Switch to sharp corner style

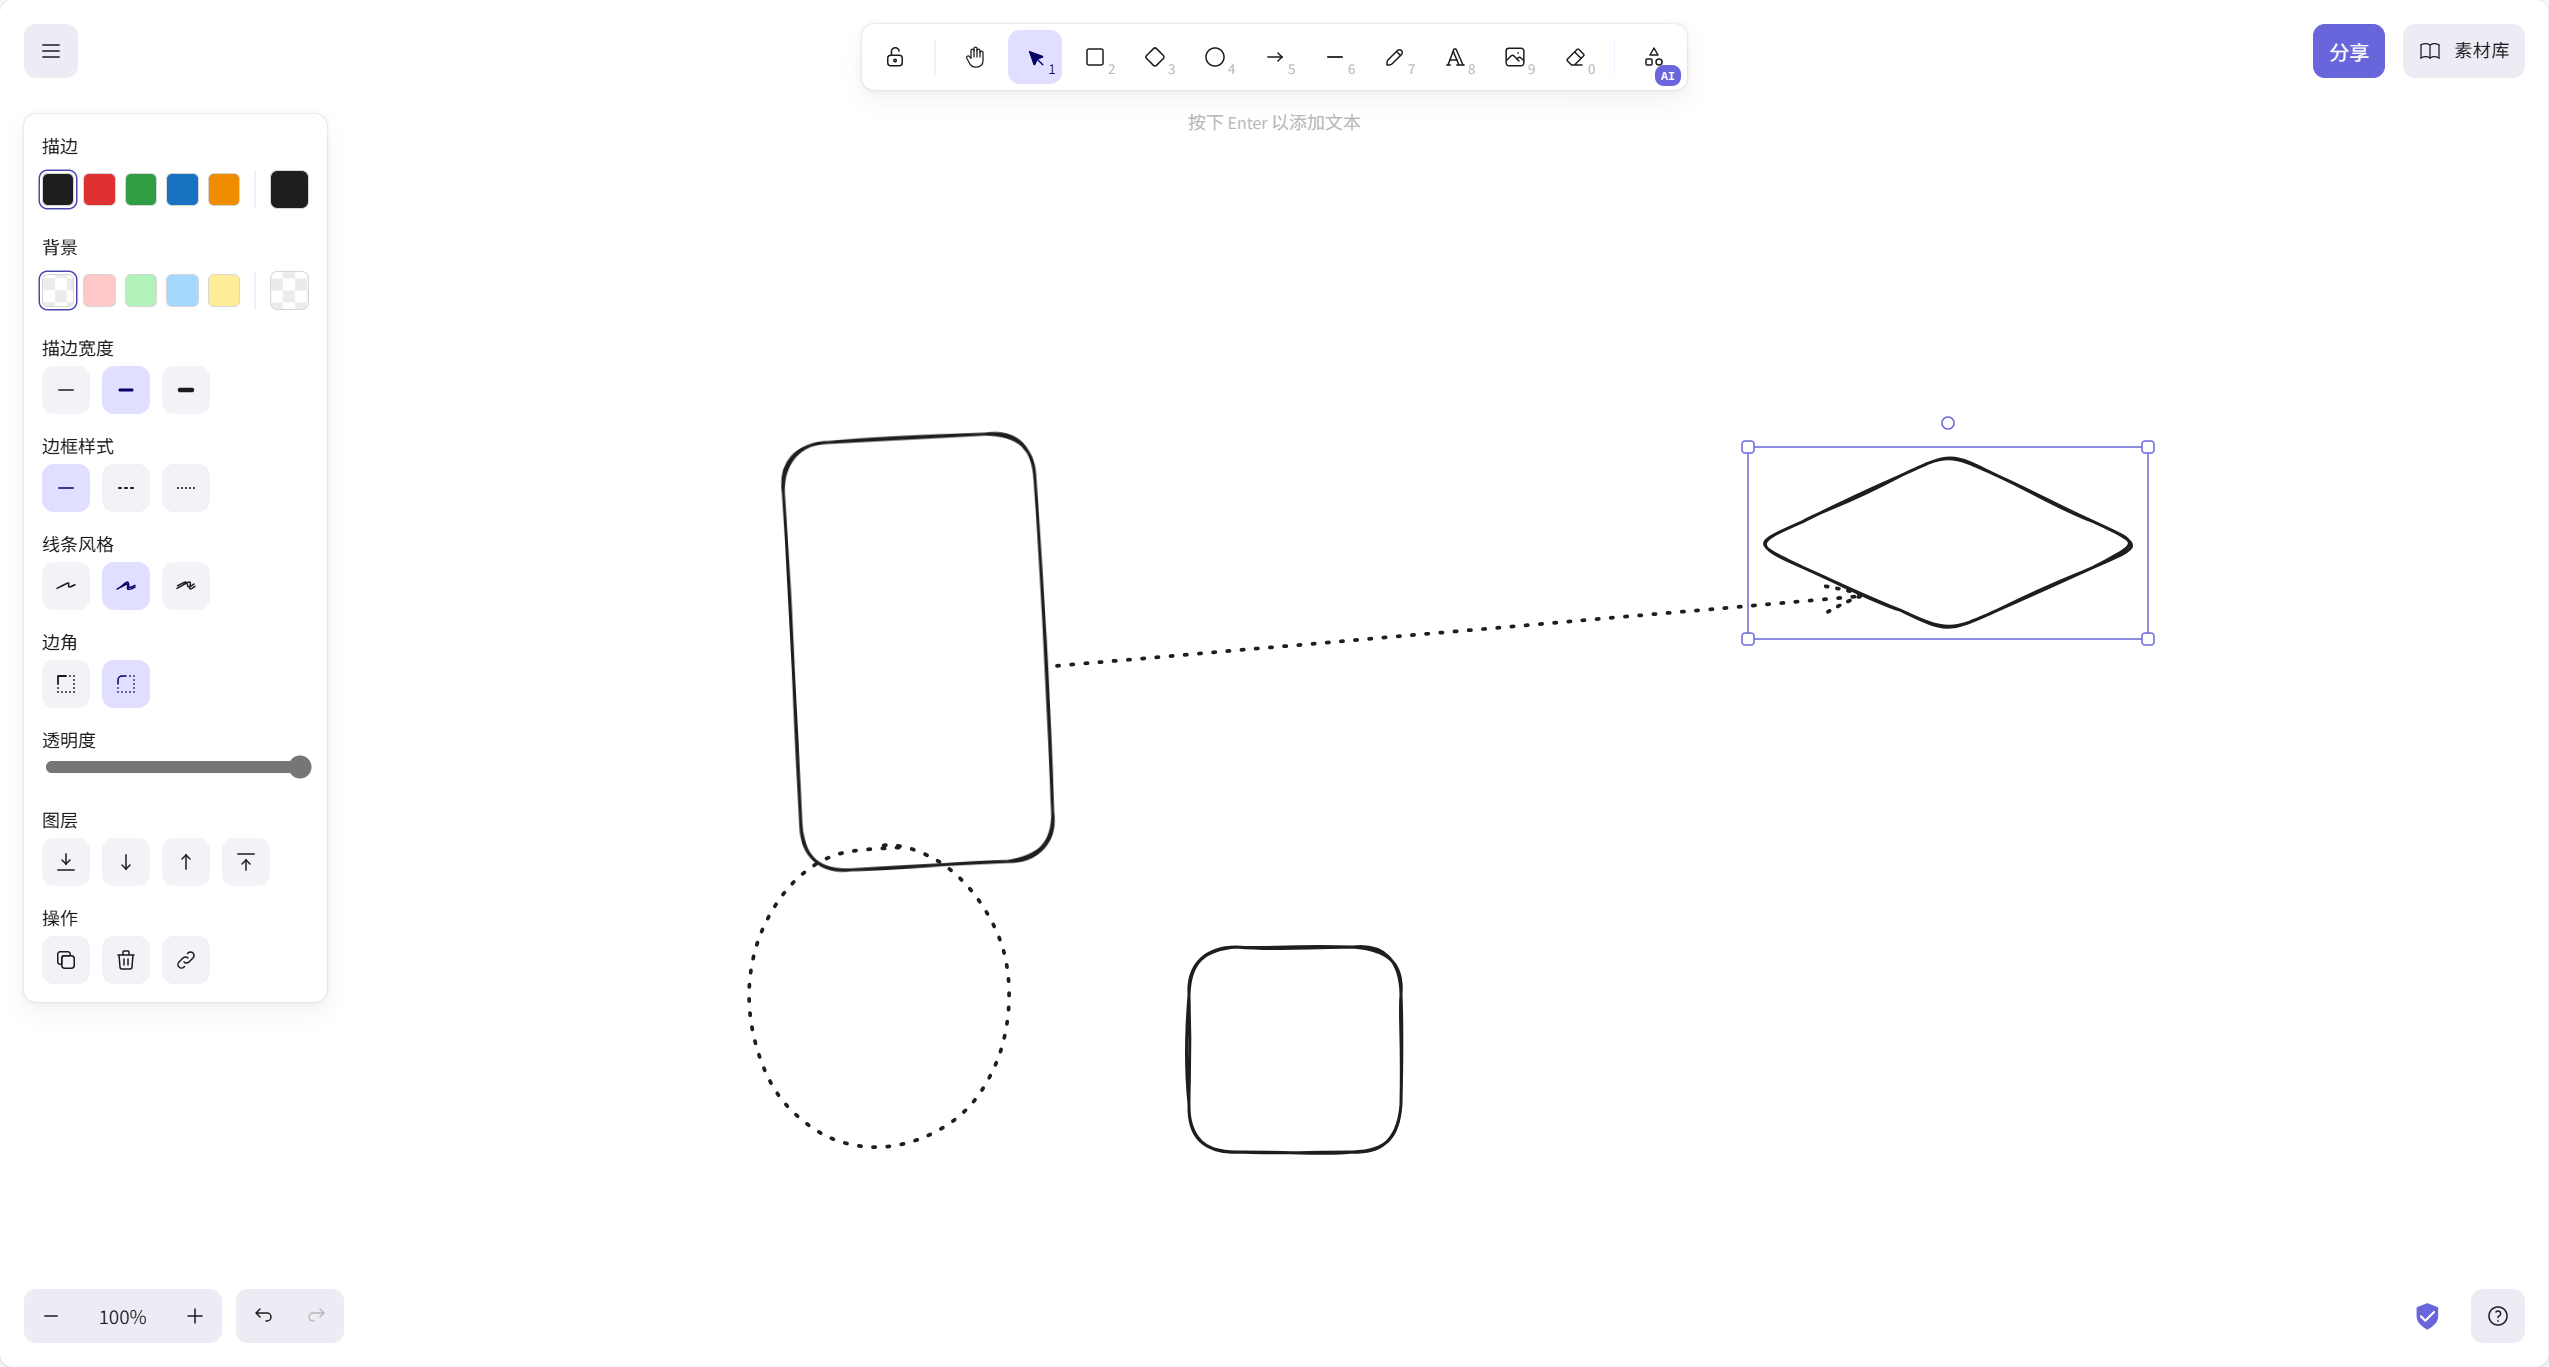(66, 684)
